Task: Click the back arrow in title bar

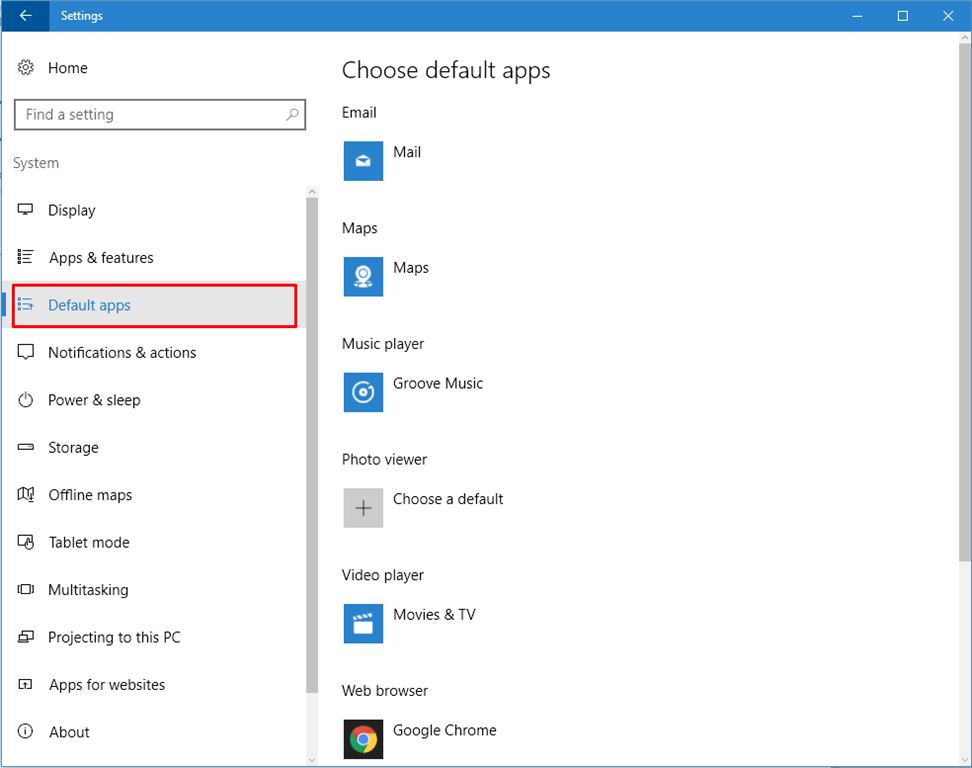Action: click(x=24, y=16)
